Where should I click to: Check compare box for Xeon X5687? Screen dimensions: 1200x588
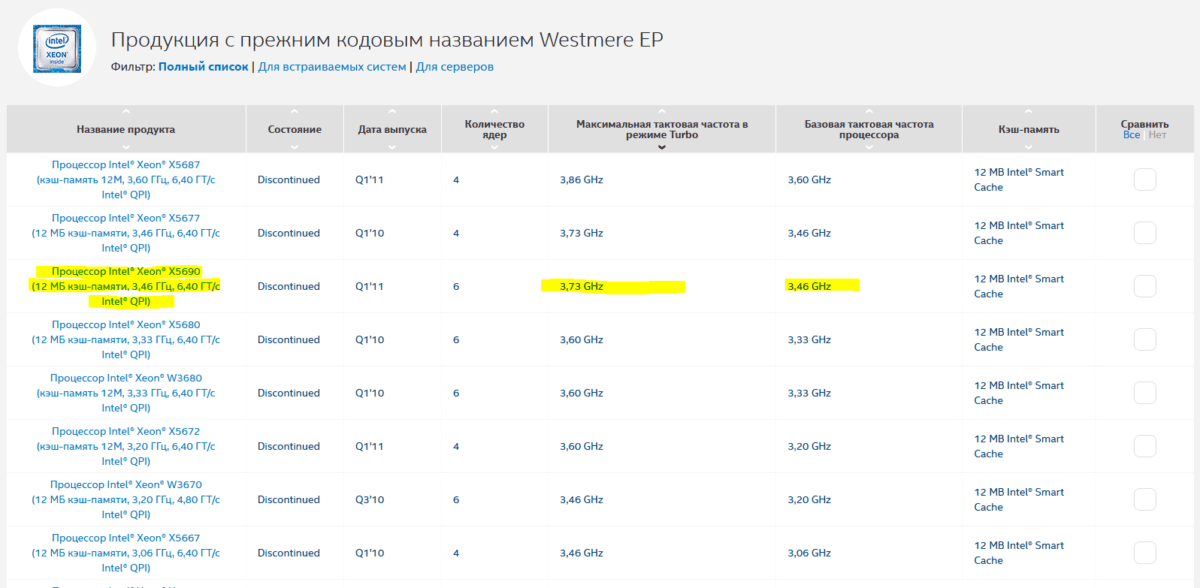(x=1145, y=180)
